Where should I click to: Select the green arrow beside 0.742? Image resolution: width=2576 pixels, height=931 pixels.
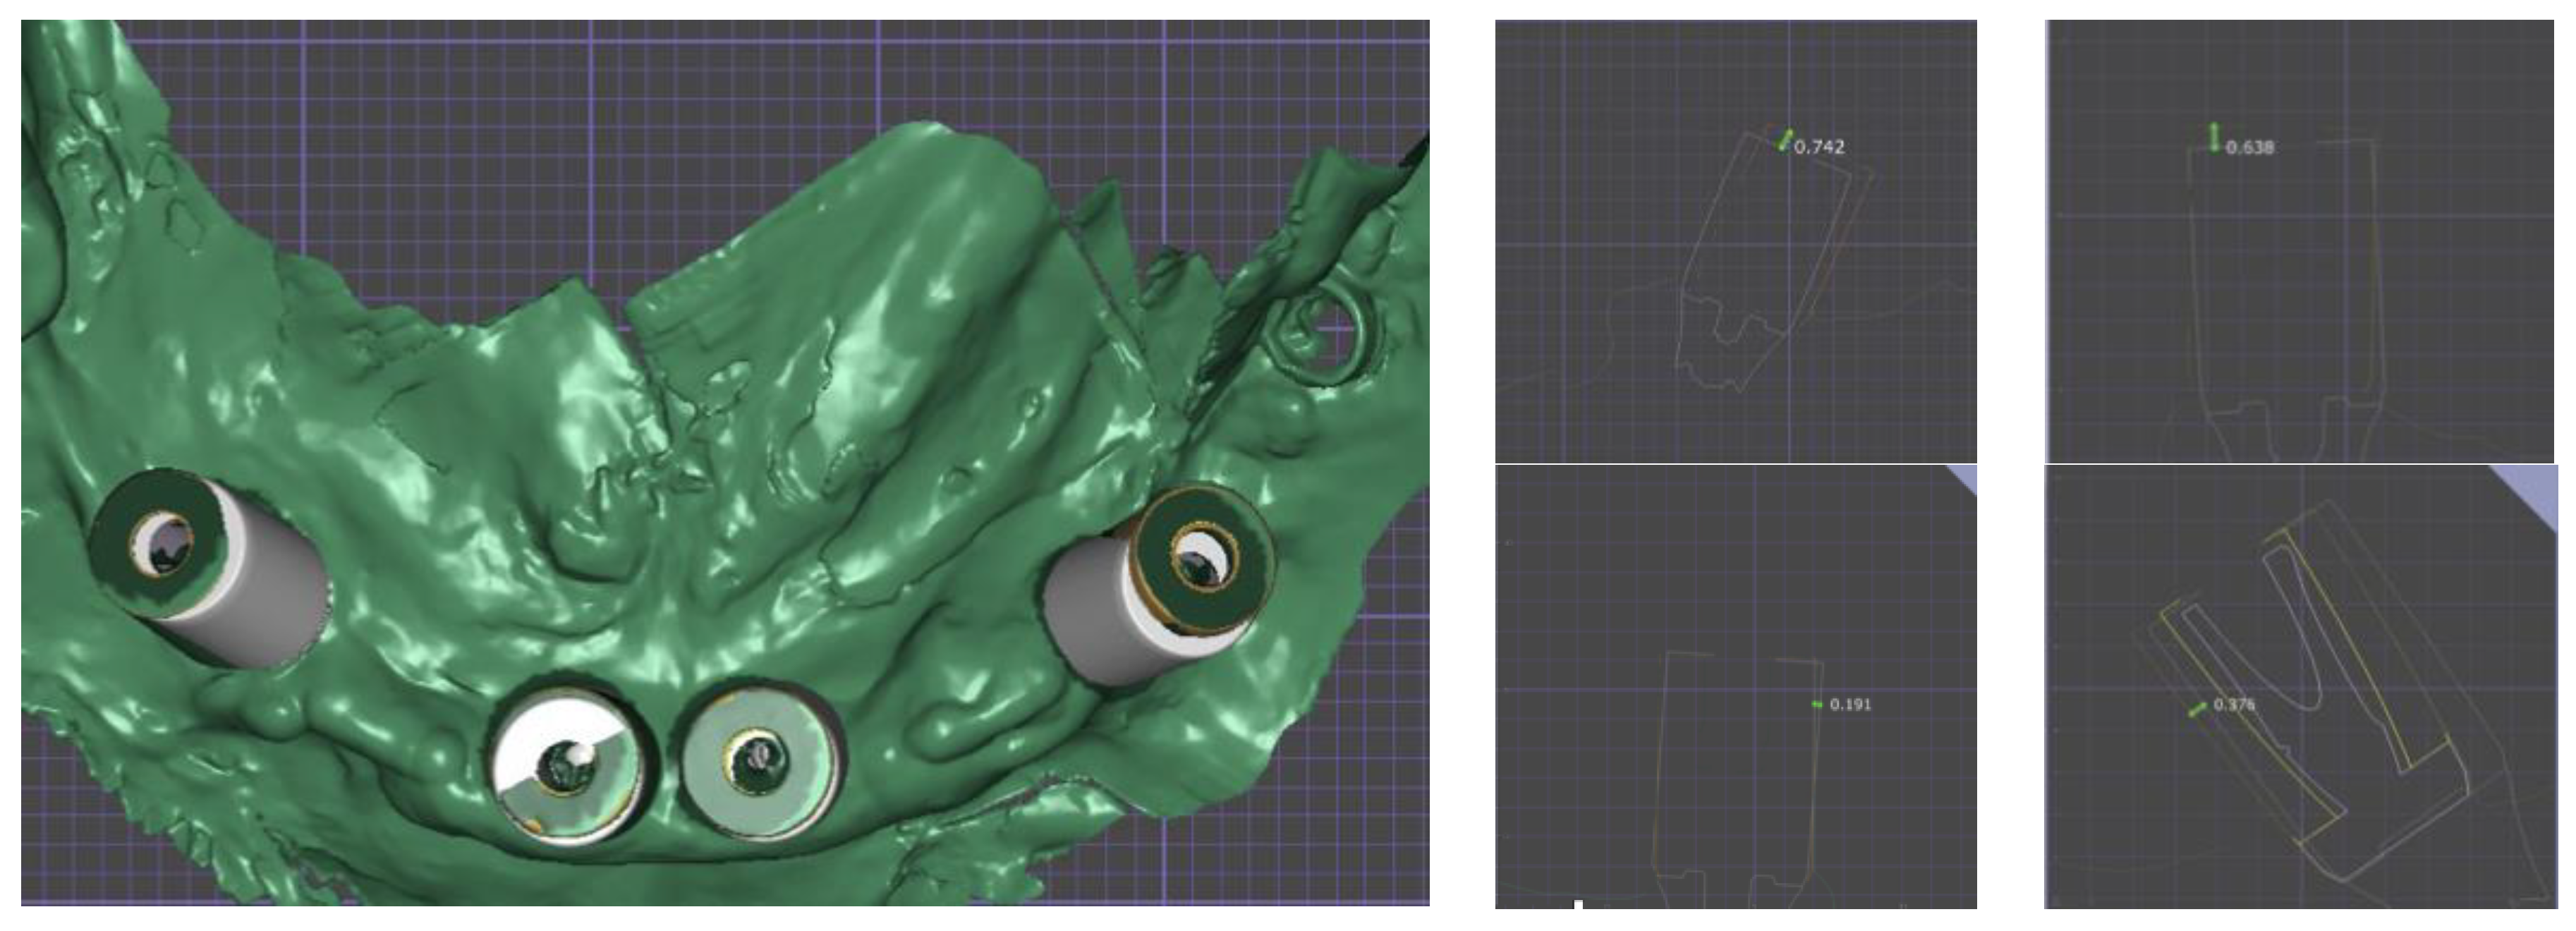click(1785, 140)
